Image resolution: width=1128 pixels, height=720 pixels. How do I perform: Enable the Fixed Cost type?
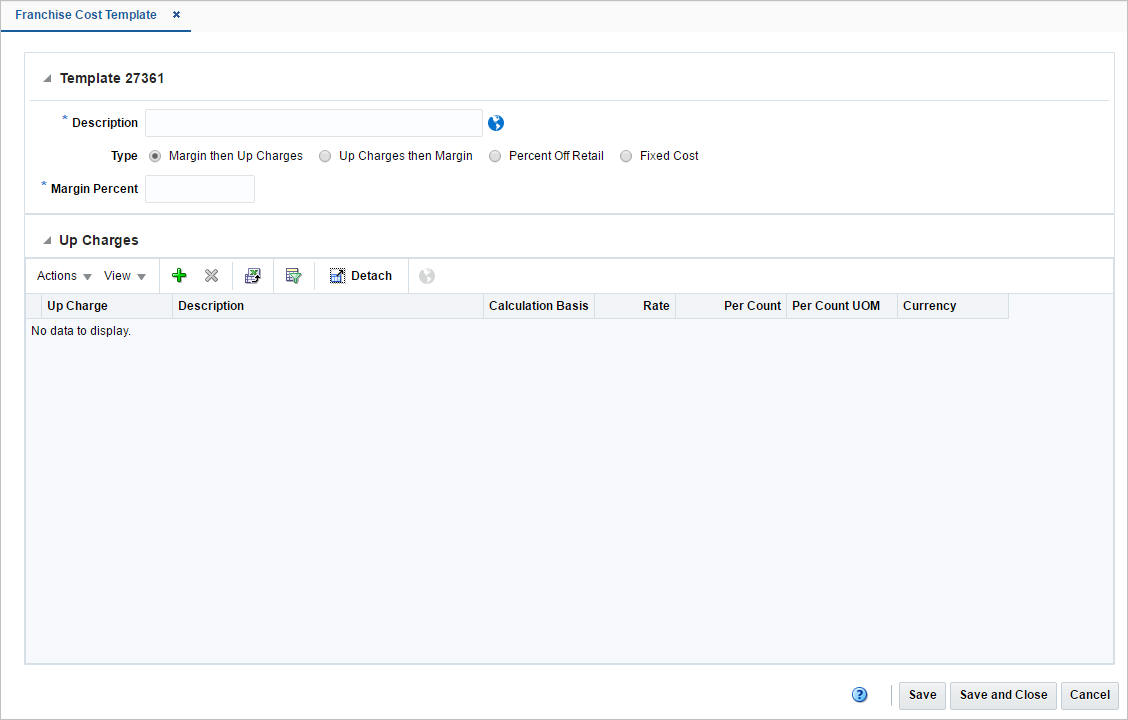[x=625, y=156]
